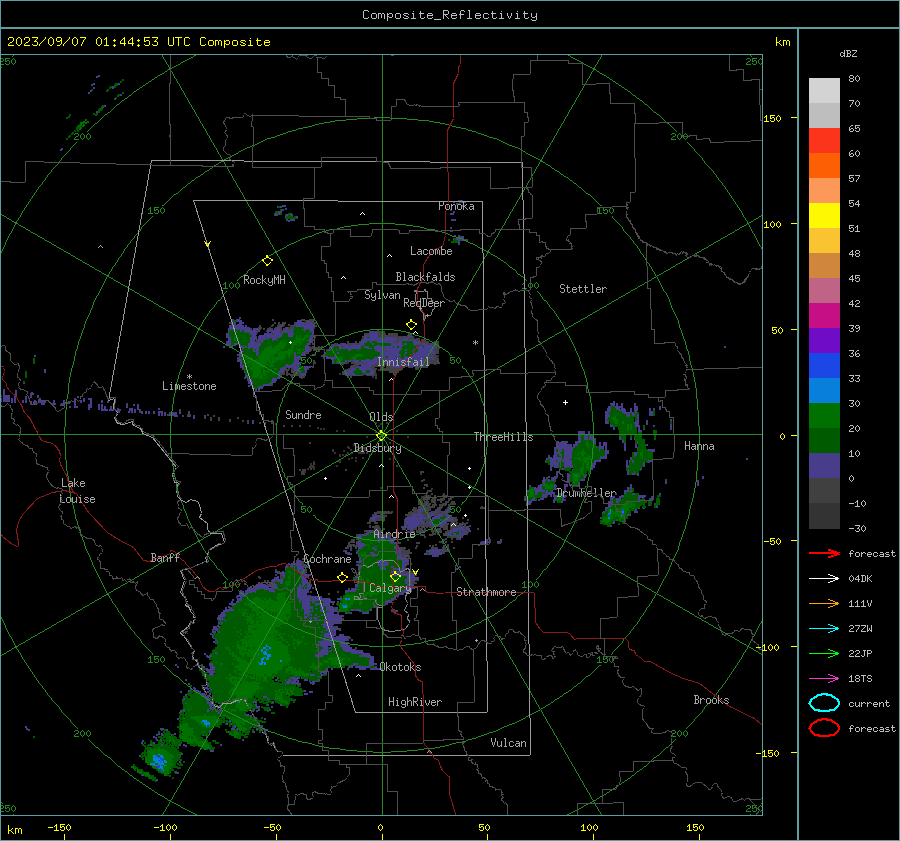The image size is (900, 841).
Task: Select the purple 39 dBZ swatch
Action: tap(824, 340)
